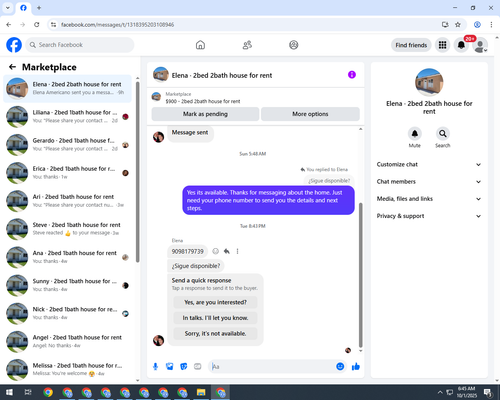Open Nick 2bed 1bath house conversation
Viewport: 500px width, 400px height.
click(67, 313)
